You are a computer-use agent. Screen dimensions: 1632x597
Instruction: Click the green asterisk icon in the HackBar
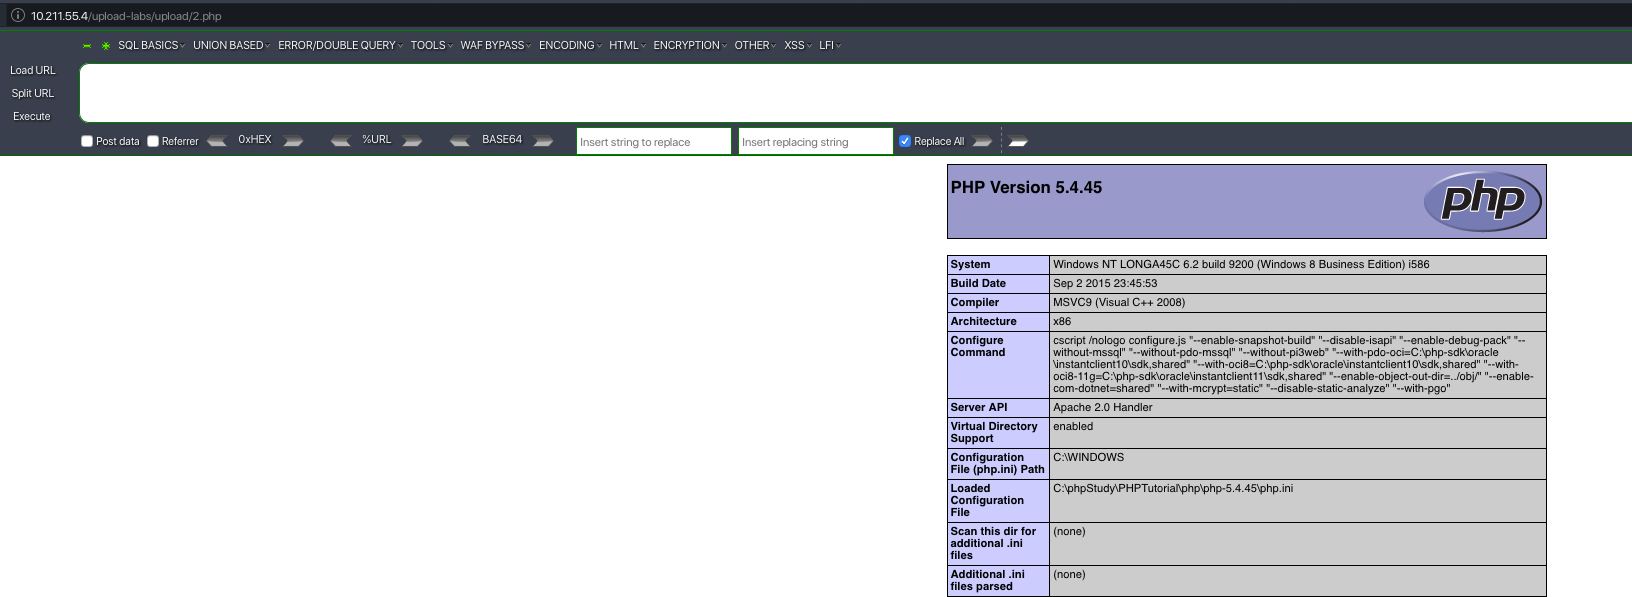coord(106,46)
